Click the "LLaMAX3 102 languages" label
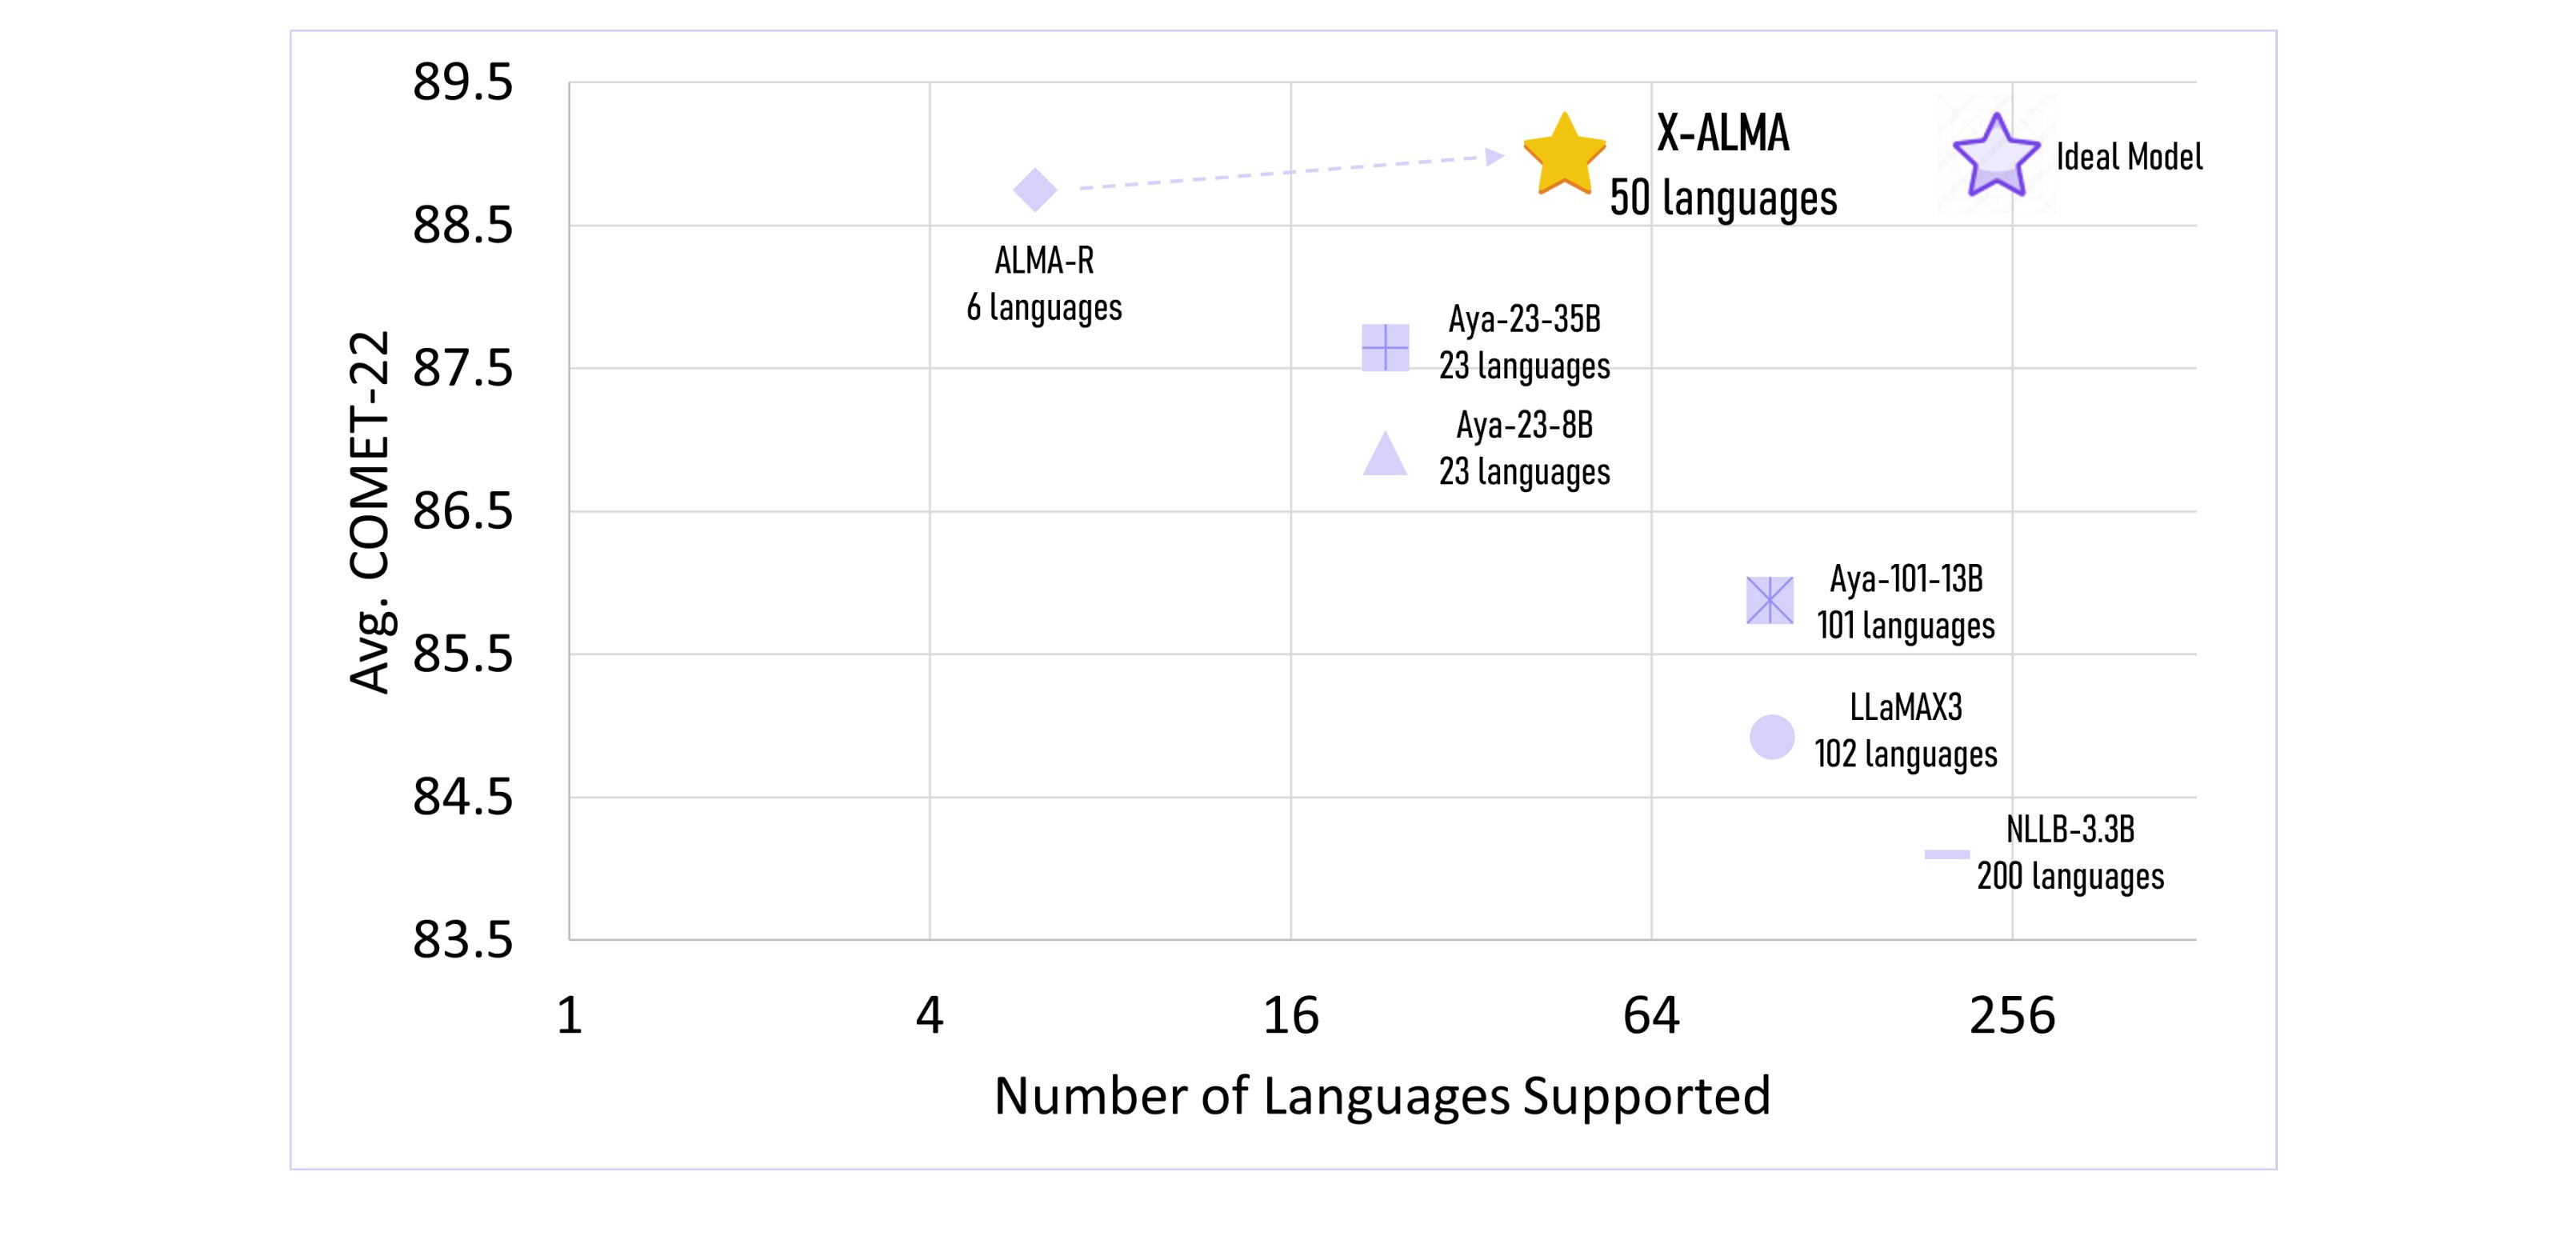The height and width of the screenshot is (1248, 2576). coord(1906,731)
